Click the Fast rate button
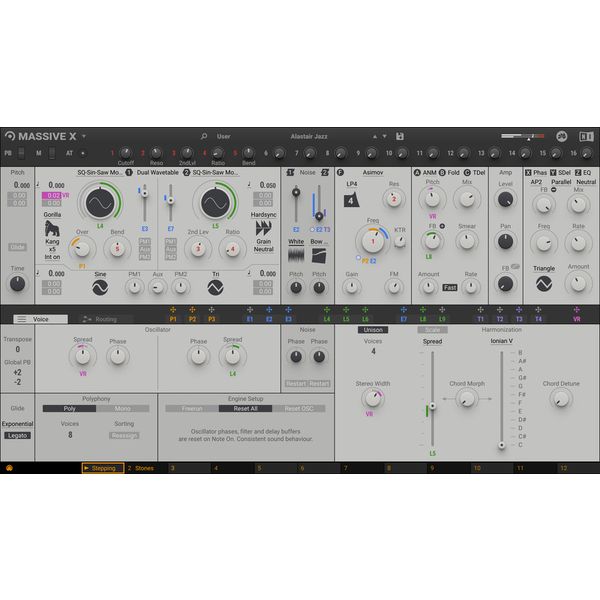 click(x=450, y=287)
